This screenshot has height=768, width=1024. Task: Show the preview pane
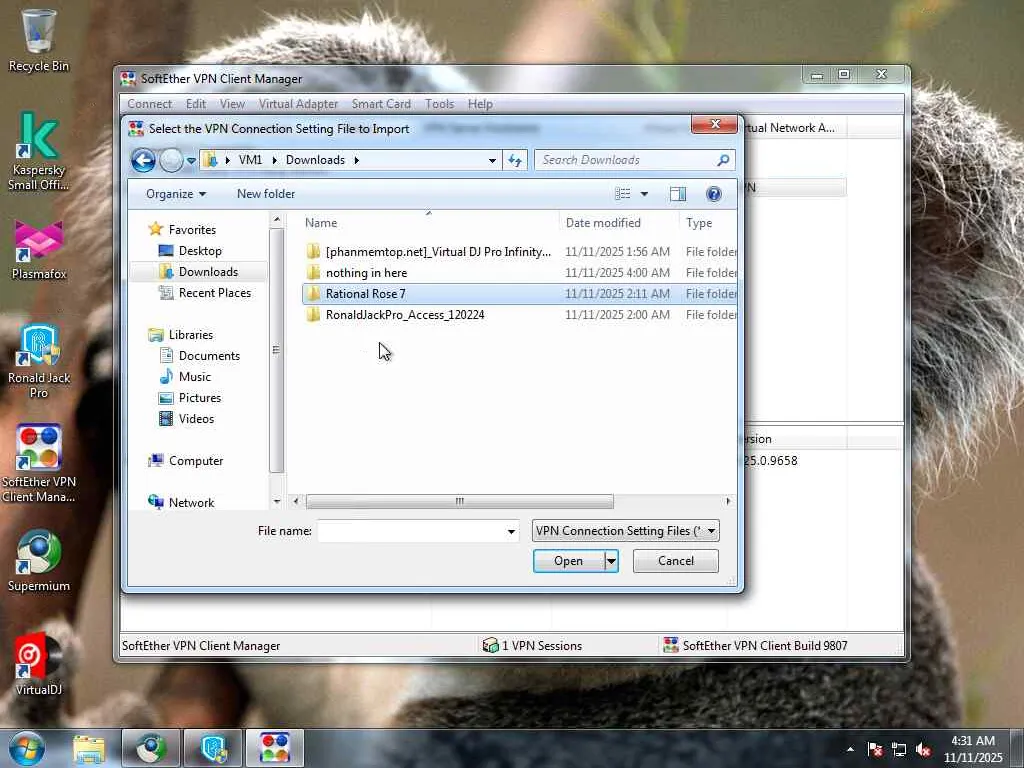tap(678, 194)
